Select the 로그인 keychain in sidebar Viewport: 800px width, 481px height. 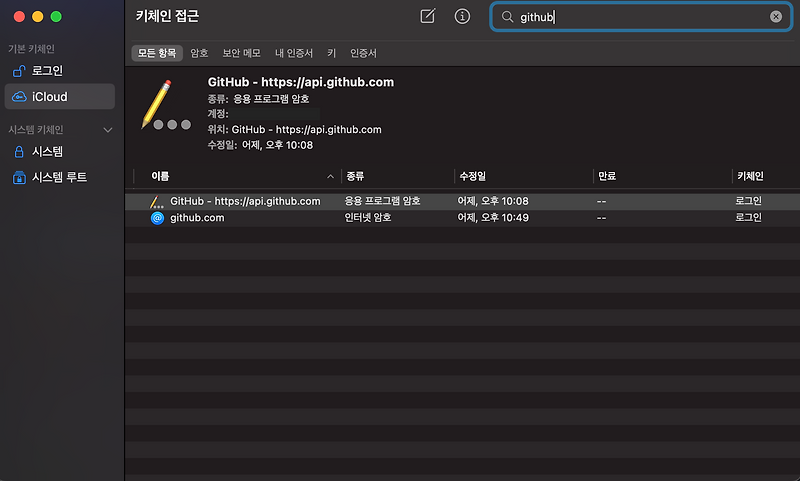[x=60, y=70]
